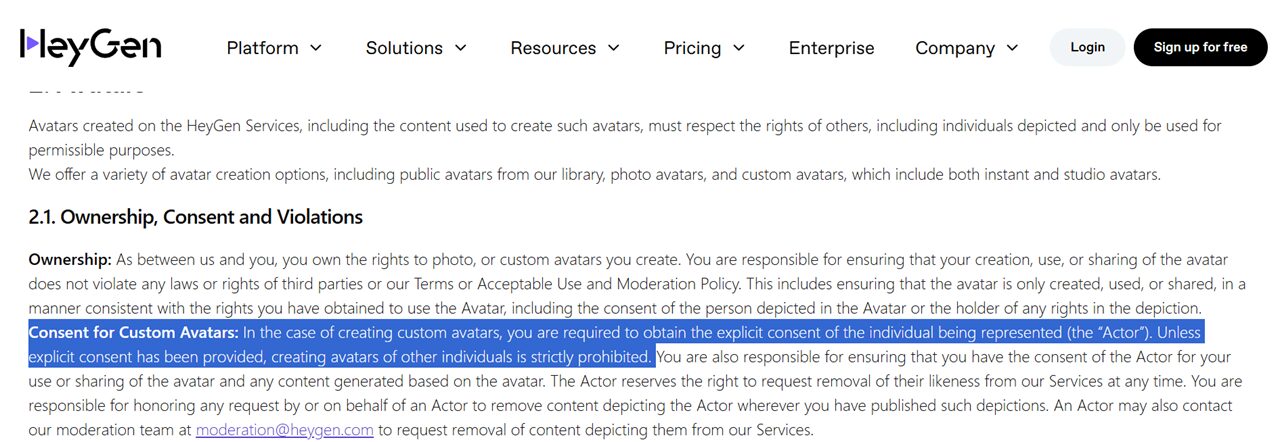Expand the Solutions menu chevron
The image size is (1280, 442).
[x=461, y=48]
